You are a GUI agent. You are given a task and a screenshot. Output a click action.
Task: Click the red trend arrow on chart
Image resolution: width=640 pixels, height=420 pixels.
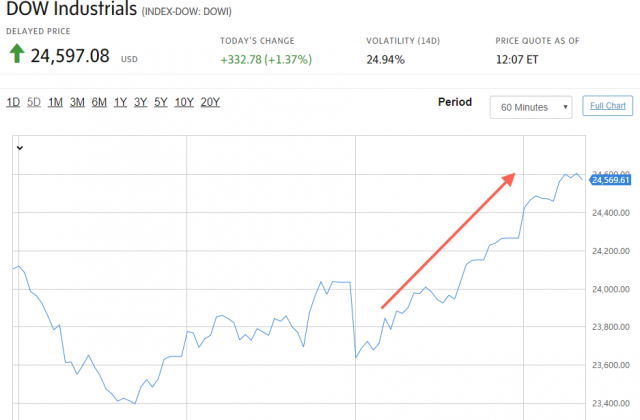click(x=447, y=241)
